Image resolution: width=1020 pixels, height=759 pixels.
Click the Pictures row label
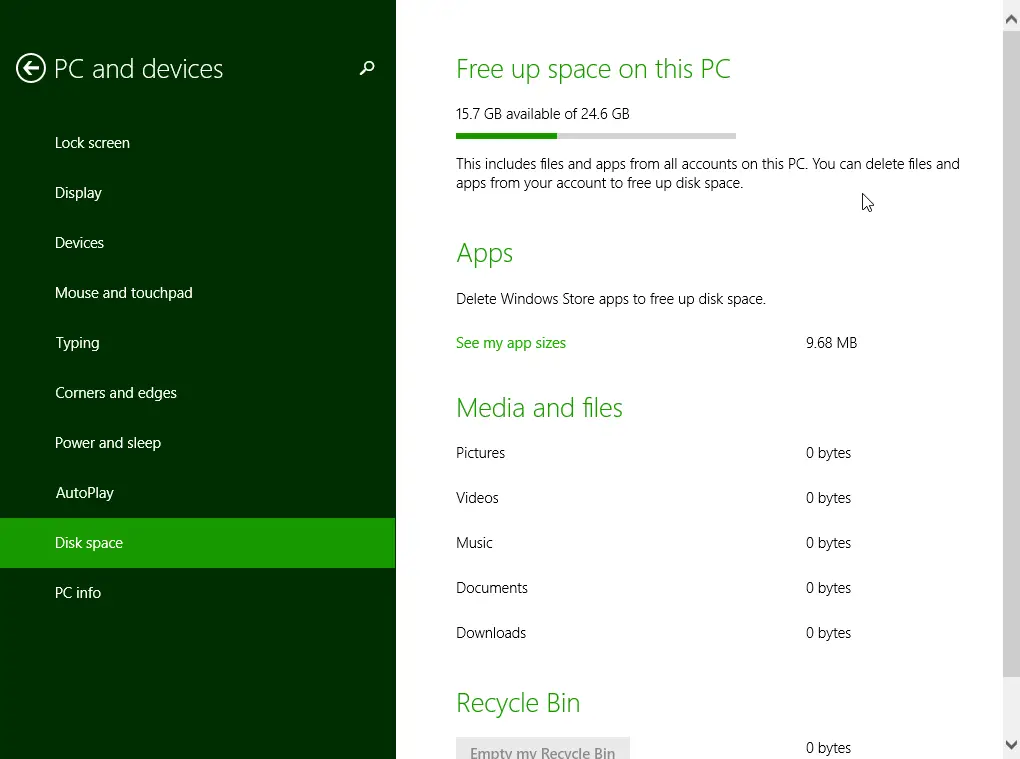tap(480, 453)
